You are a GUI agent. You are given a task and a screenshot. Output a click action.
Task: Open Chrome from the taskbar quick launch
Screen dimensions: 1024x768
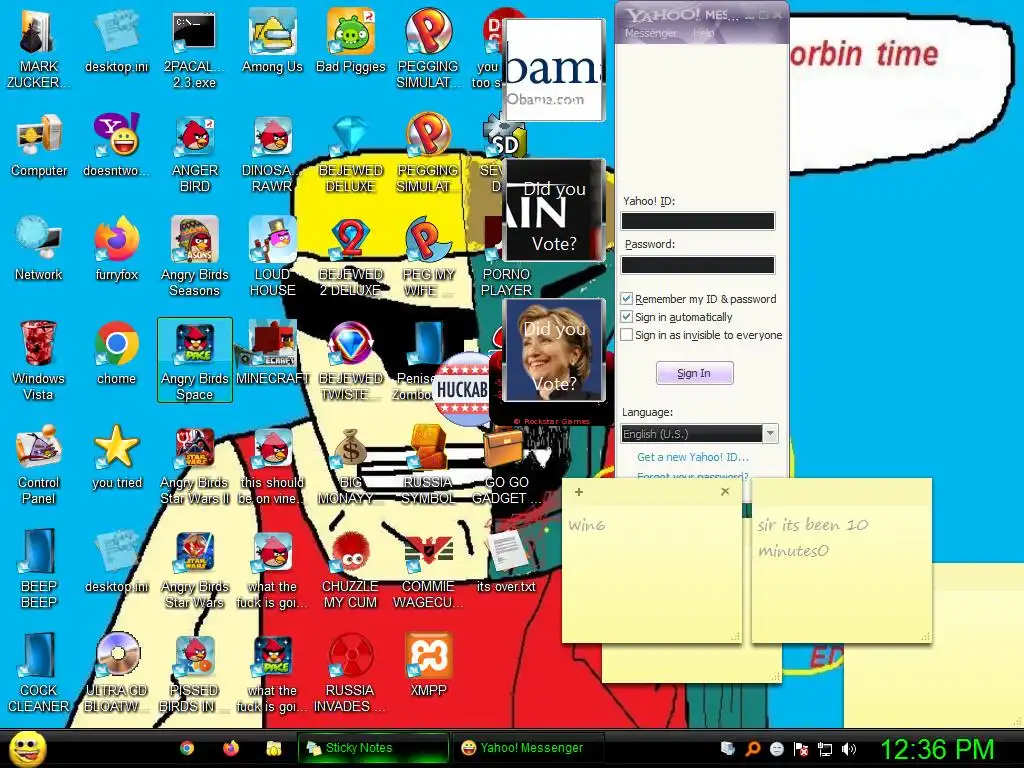tap(187, 748)
